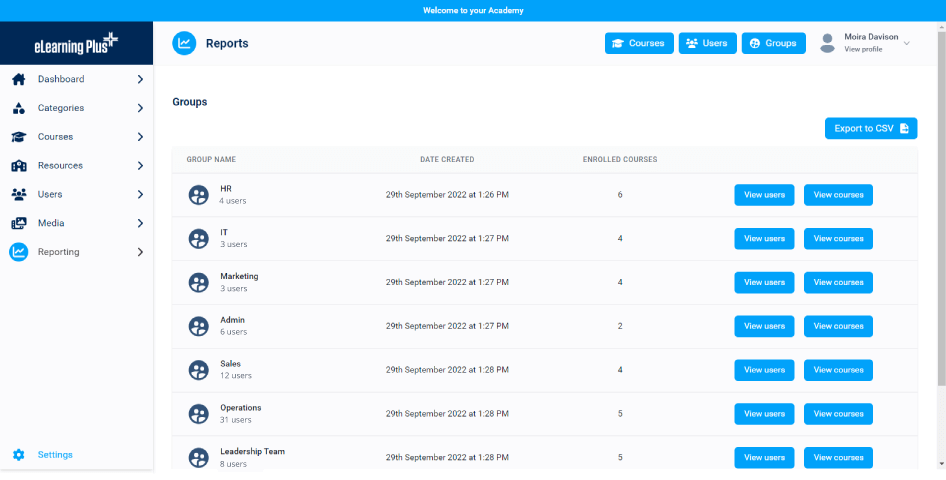This screenshot has height=480, width=946.
Task: Expand the Reporting sidebar chevron
Action: [x=140, y=252]
